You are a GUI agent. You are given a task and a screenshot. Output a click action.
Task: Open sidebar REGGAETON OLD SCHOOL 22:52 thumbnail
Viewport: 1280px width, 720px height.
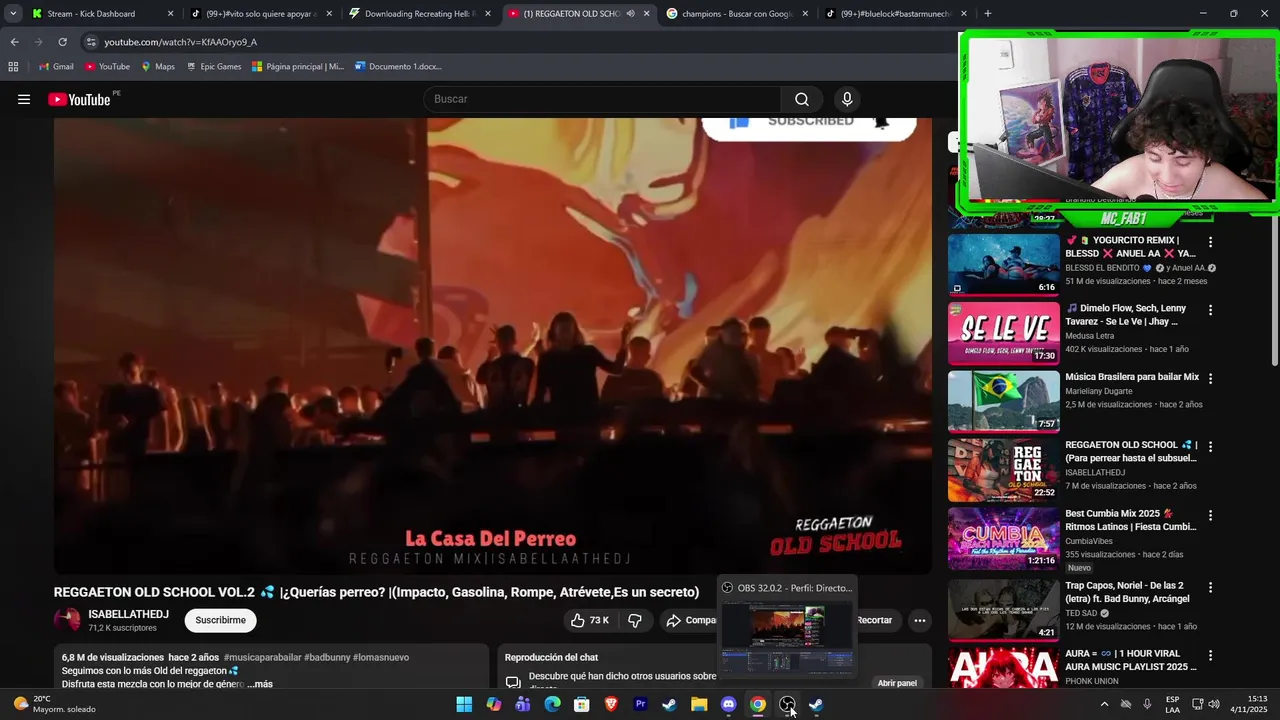pyautogui.click(x=1003, y=470)
